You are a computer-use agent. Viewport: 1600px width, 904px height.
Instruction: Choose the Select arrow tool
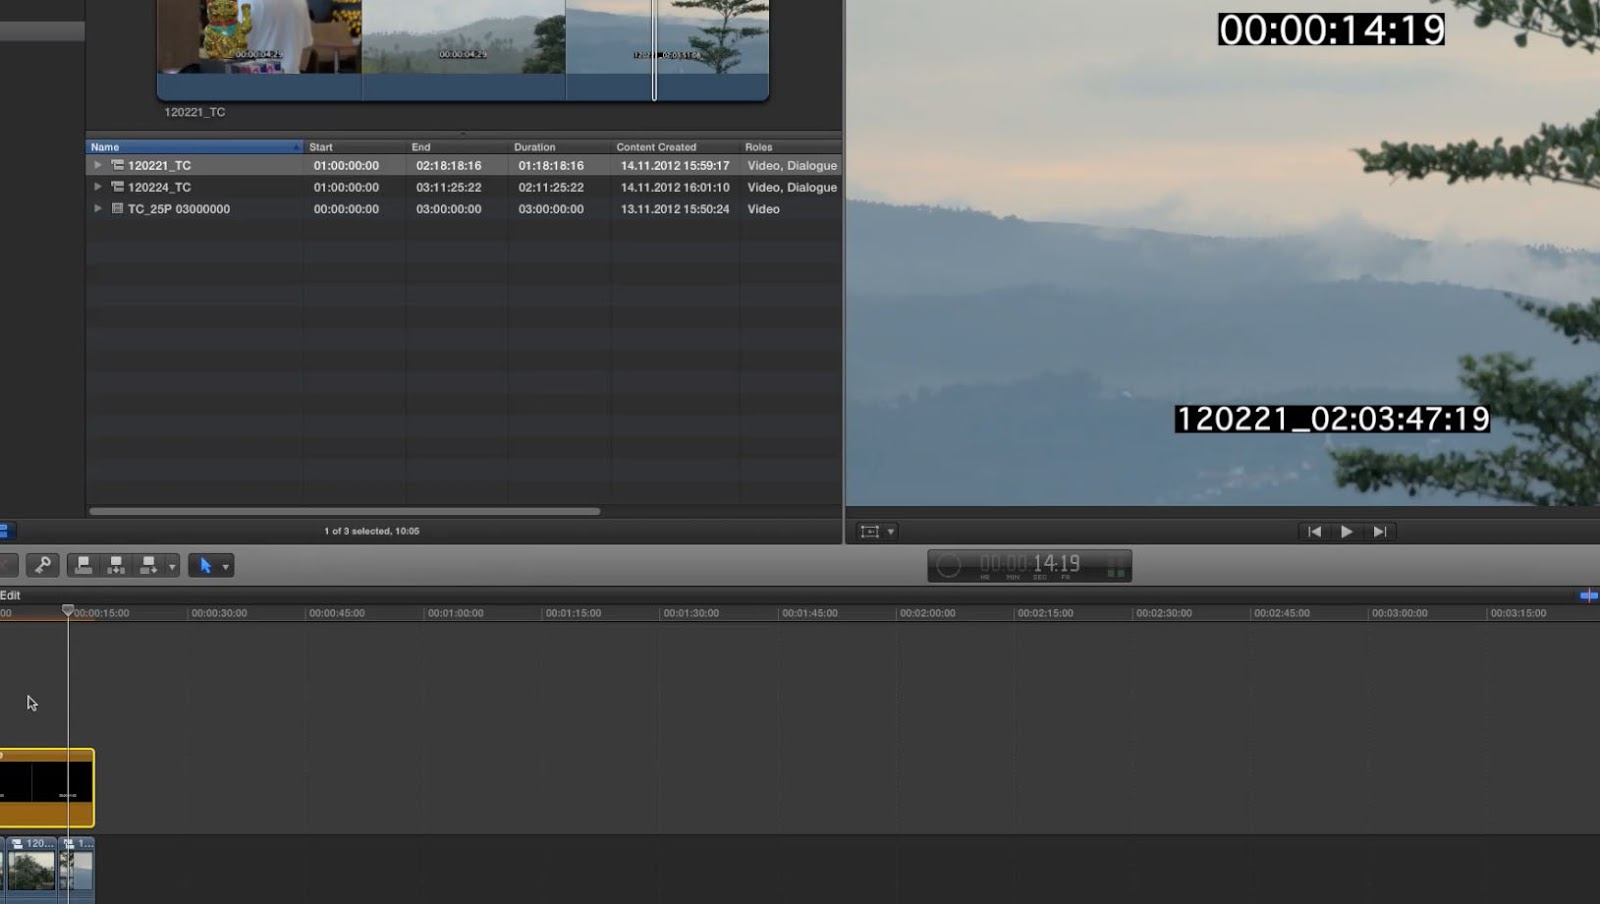(206, 565)
